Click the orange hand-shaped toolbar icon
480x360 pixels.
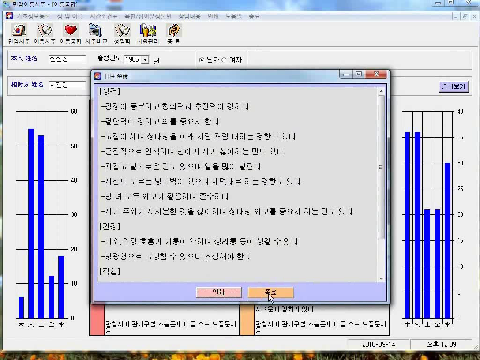coord(173,31)
